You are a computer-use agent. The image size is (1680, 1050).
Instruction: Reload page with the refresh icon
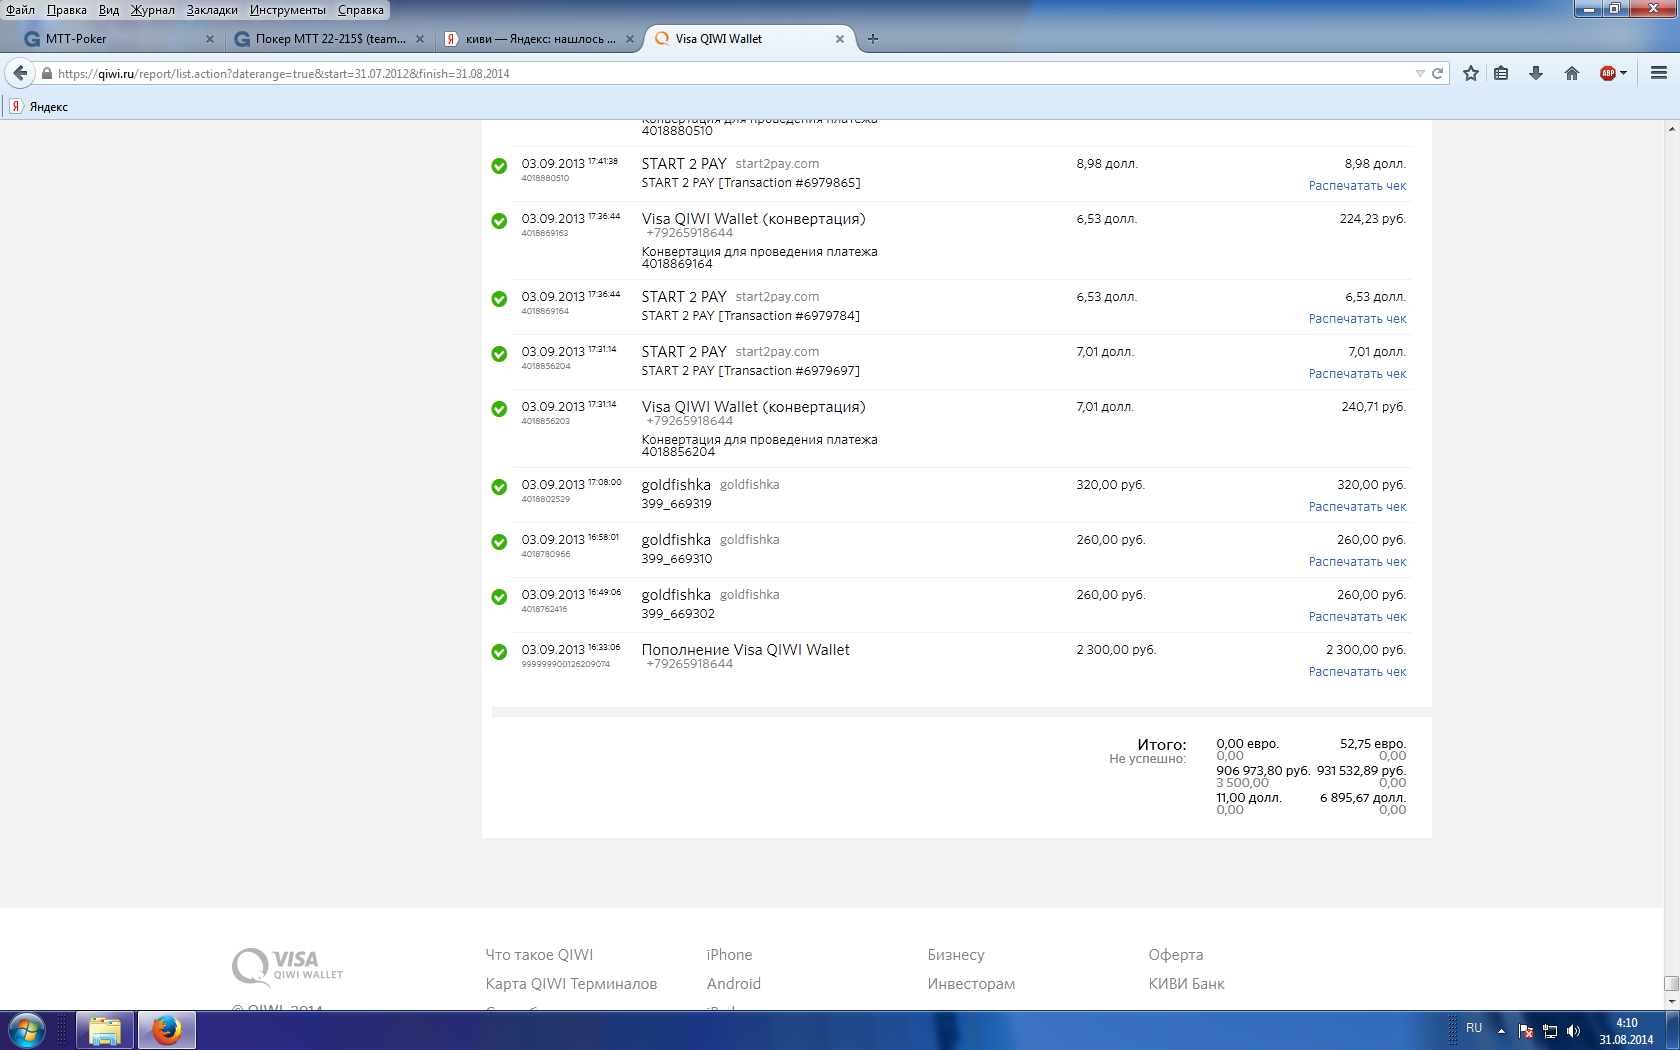click(1437, 73)
